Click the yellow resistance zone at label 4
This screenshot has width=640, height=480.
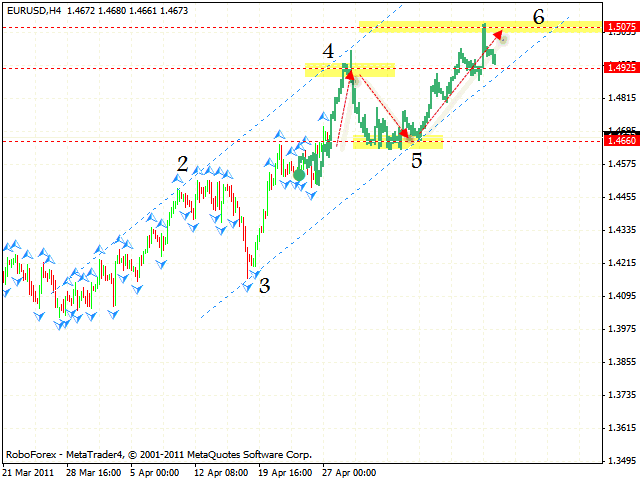click(350, 69)
